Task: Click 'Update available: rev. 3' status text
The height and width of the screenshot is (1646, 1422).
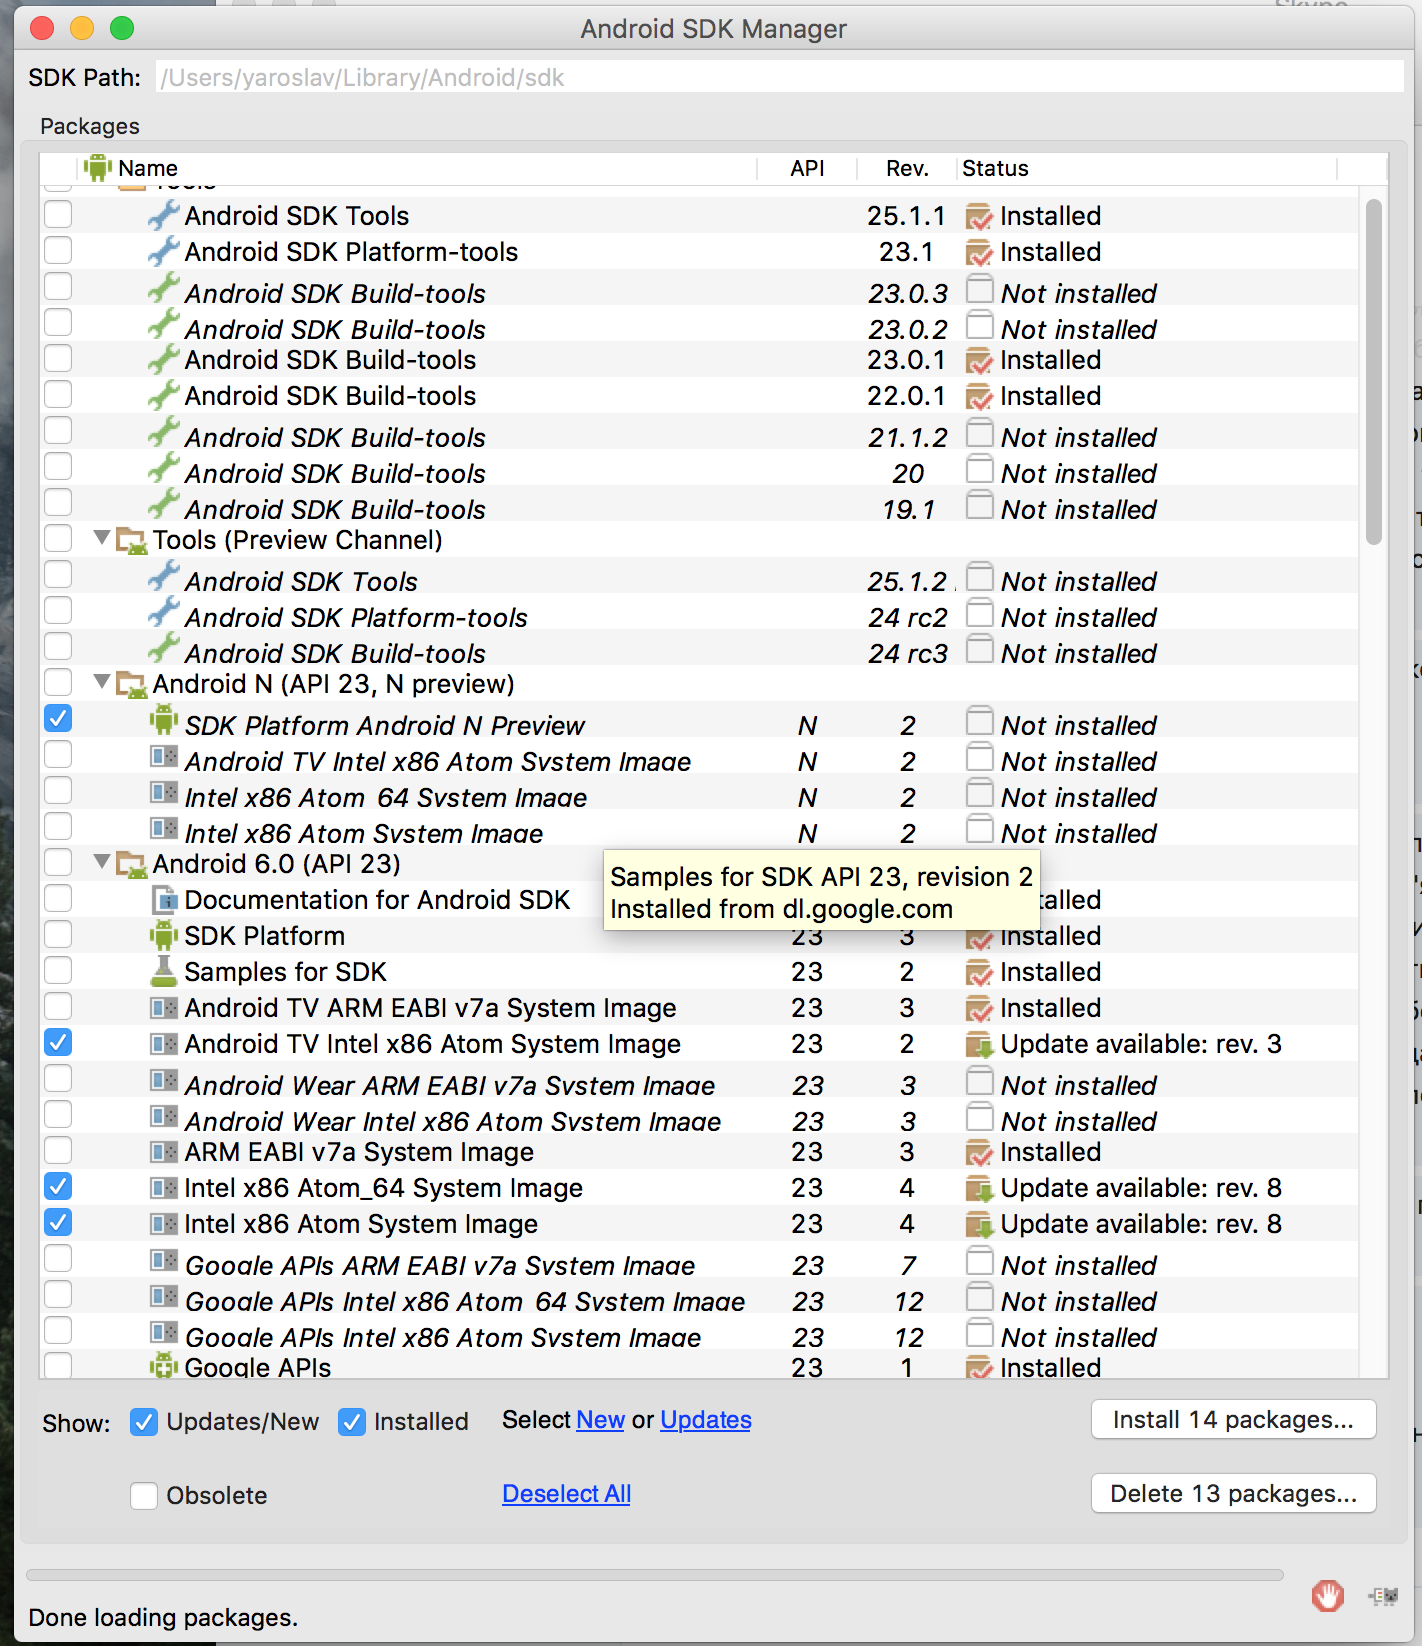Action: [x=1141, y=1044]
